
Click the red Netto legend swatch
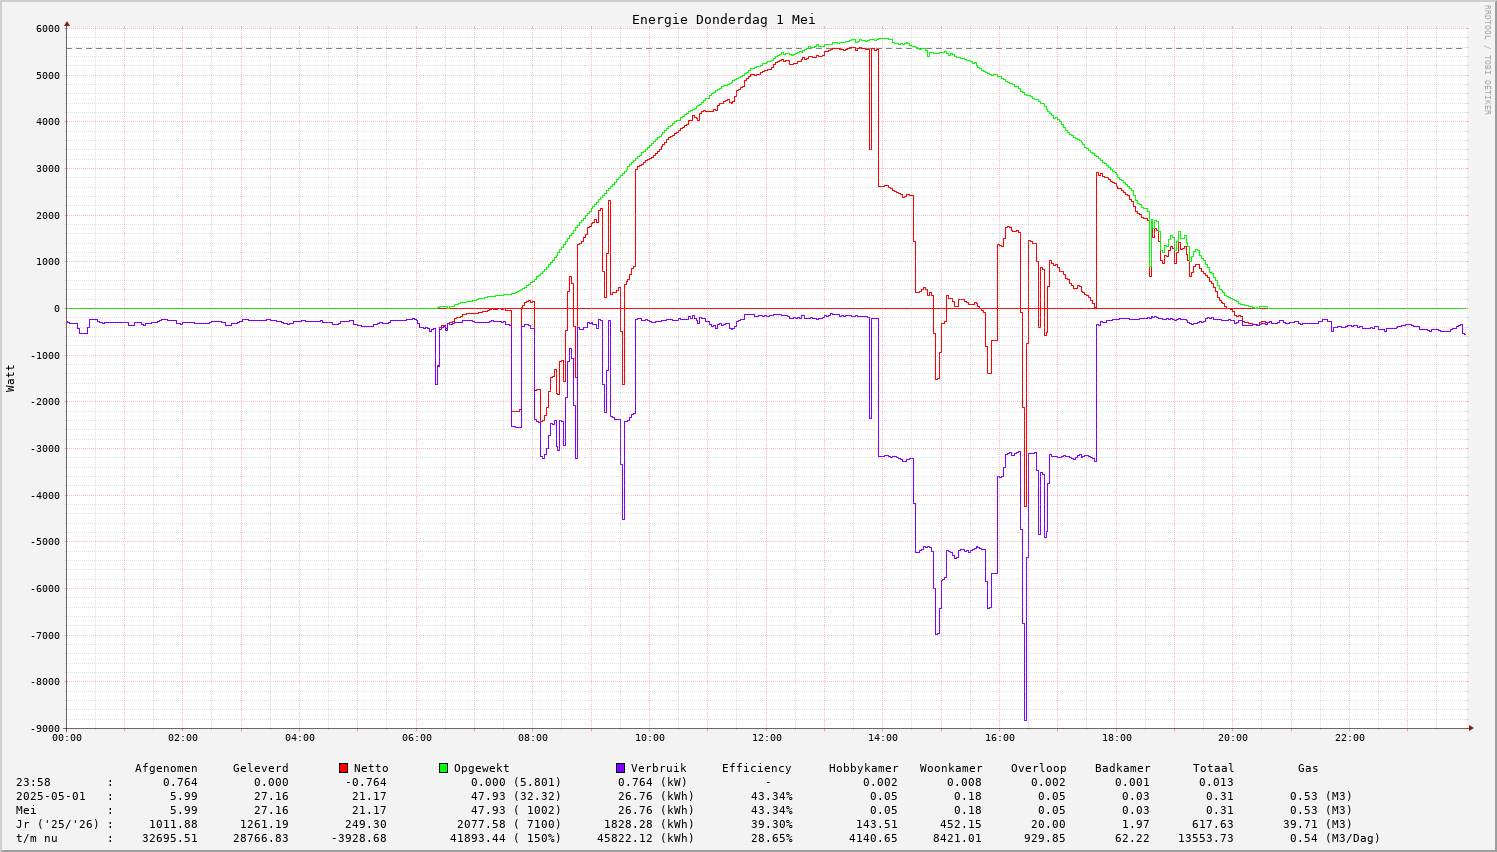tap(343, 768)
